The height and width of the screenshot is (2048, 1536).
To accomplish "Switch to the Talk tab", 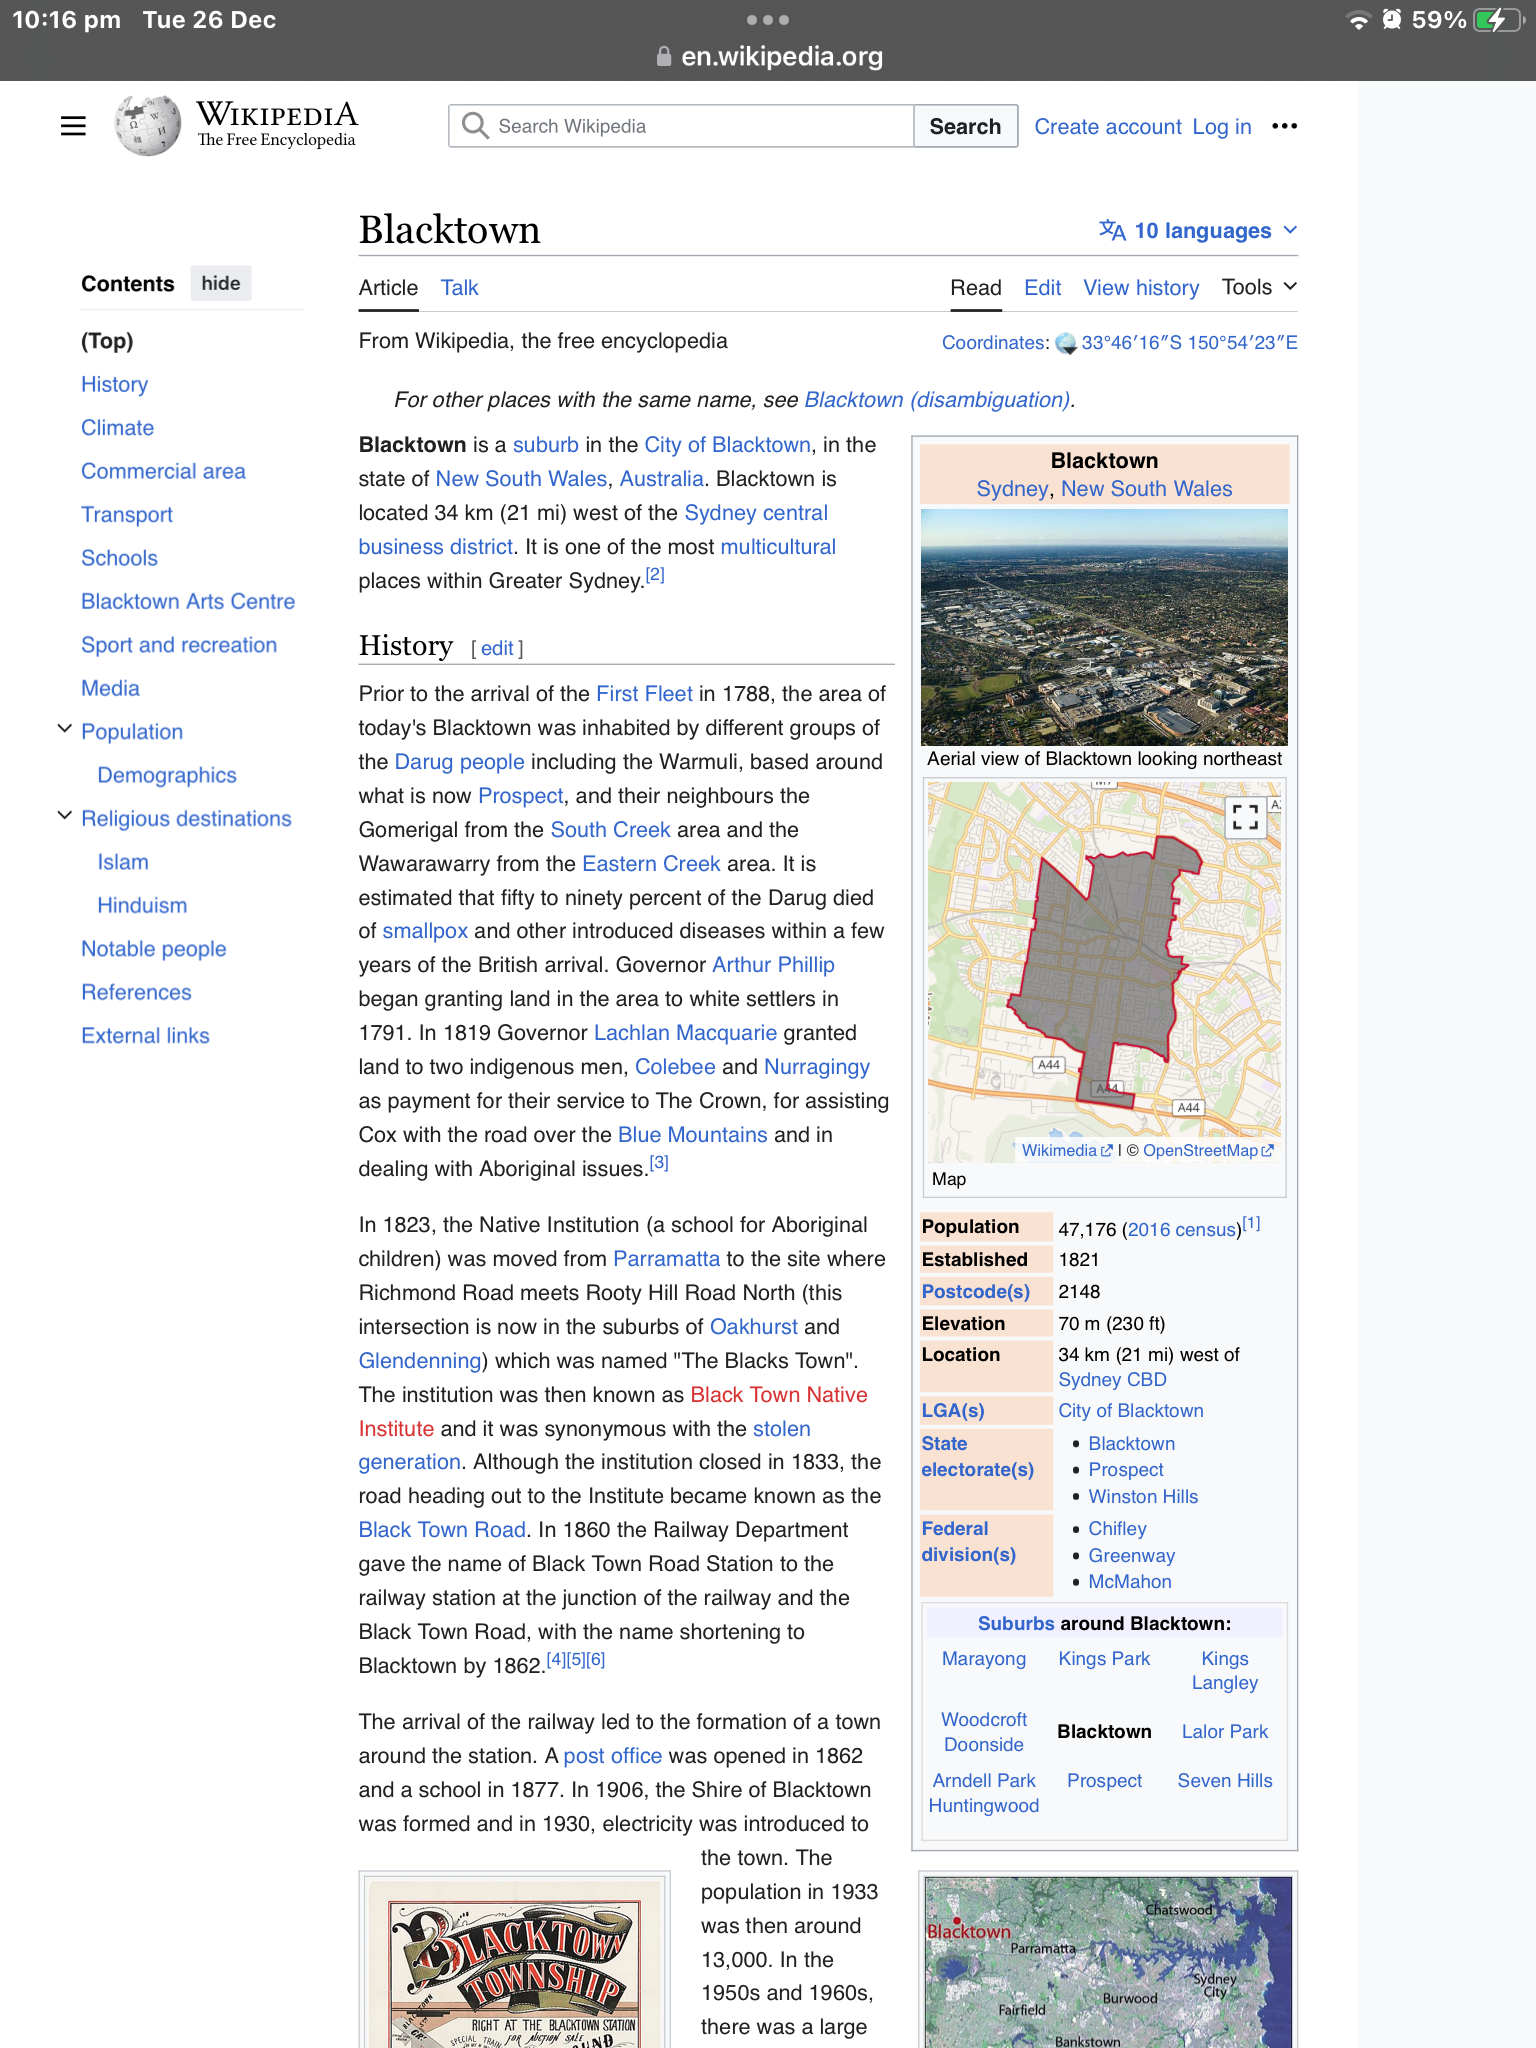I will [x=459, y=288].
